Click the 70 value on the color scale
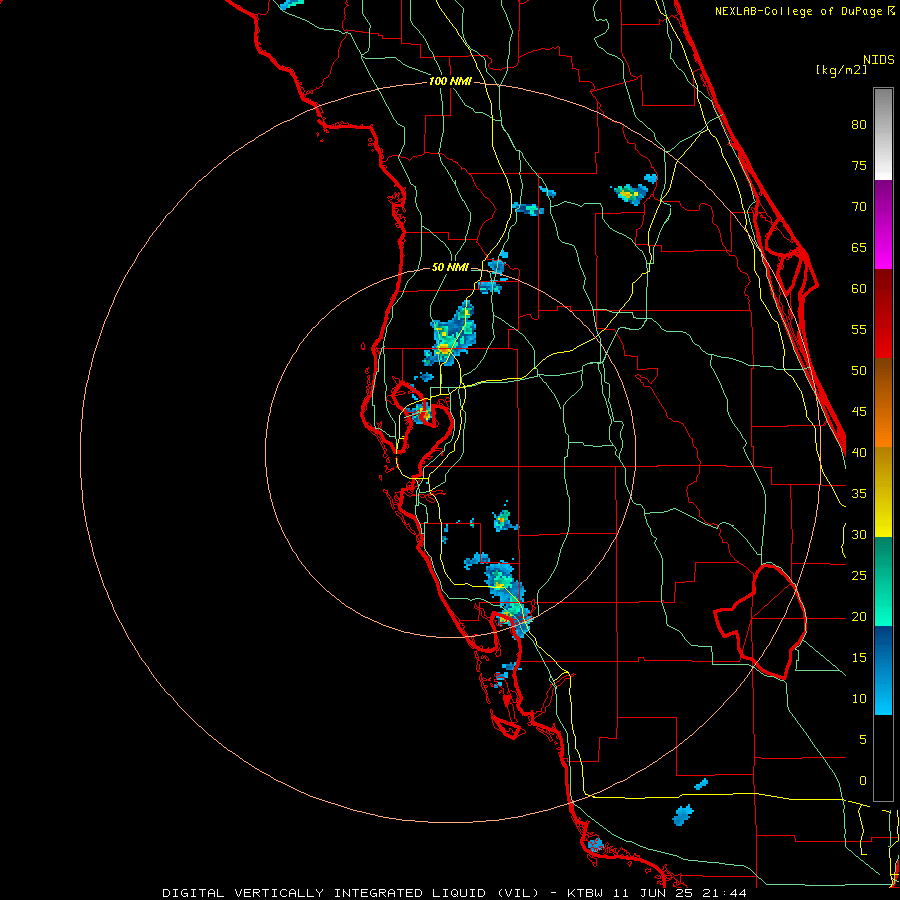The width and height of the screenshot is (900, 900). tap(859, 207)
